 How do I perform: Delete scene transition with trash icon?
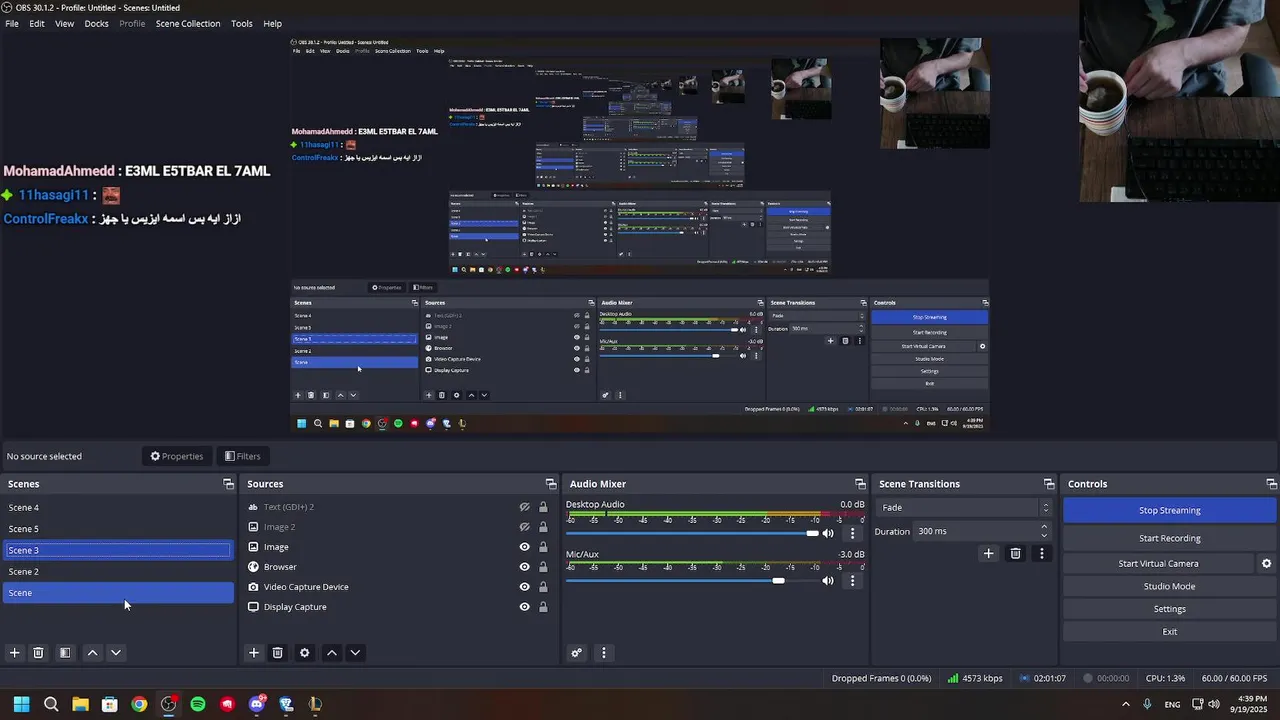click(x=1015, y=553)
